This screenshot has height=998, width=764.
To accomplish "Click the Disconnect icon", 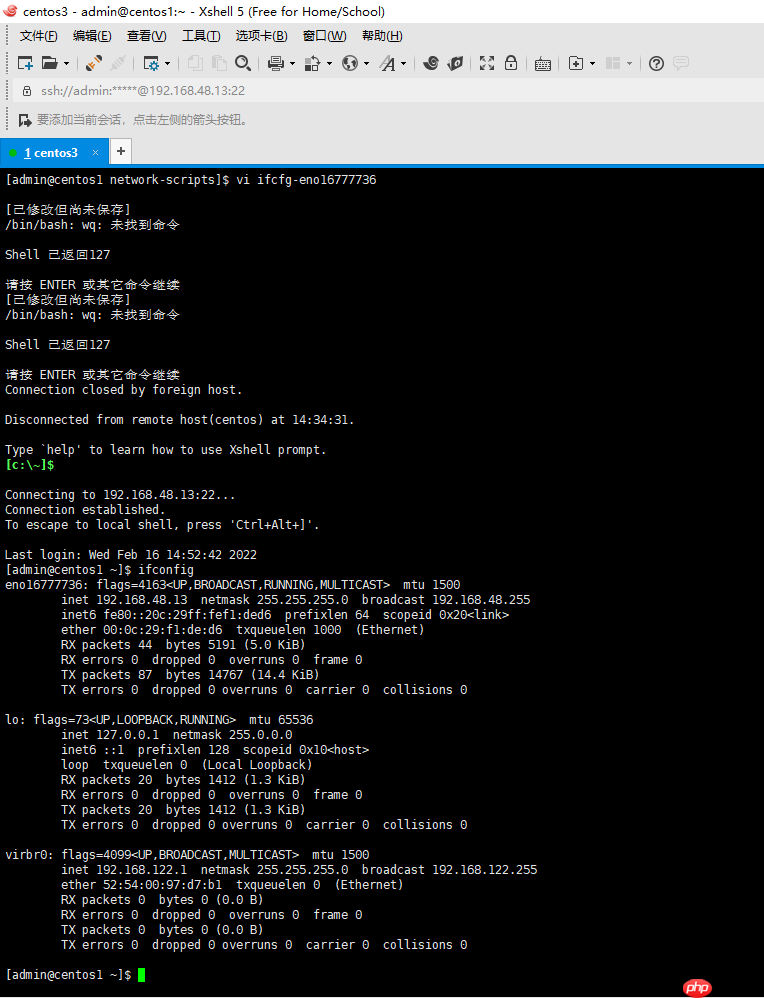I will (x=94, y=63).
